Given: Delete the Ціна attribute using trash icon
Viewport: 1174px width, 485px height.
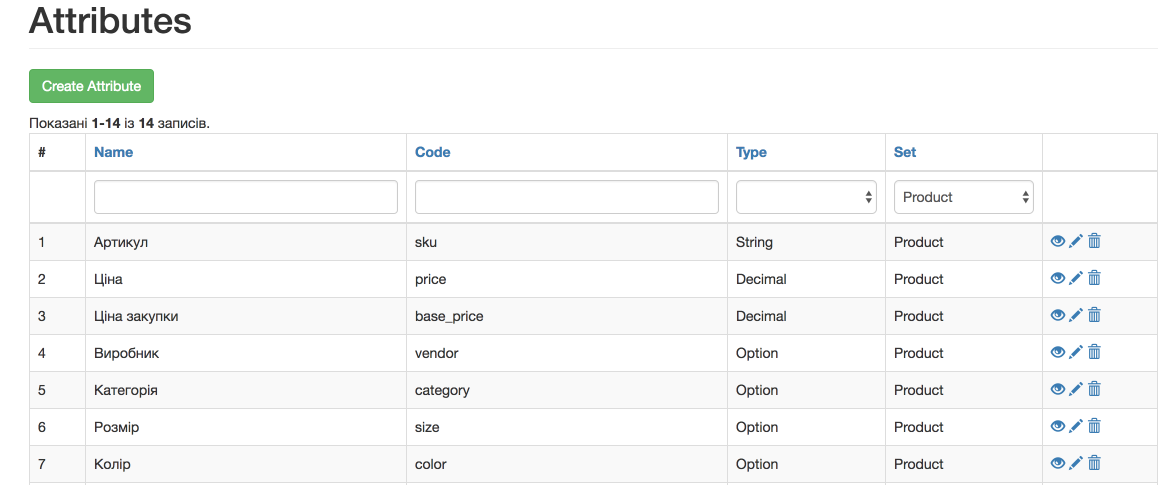Looking at the screenshot, I should pyautogui.click(x=1094, y=278).
